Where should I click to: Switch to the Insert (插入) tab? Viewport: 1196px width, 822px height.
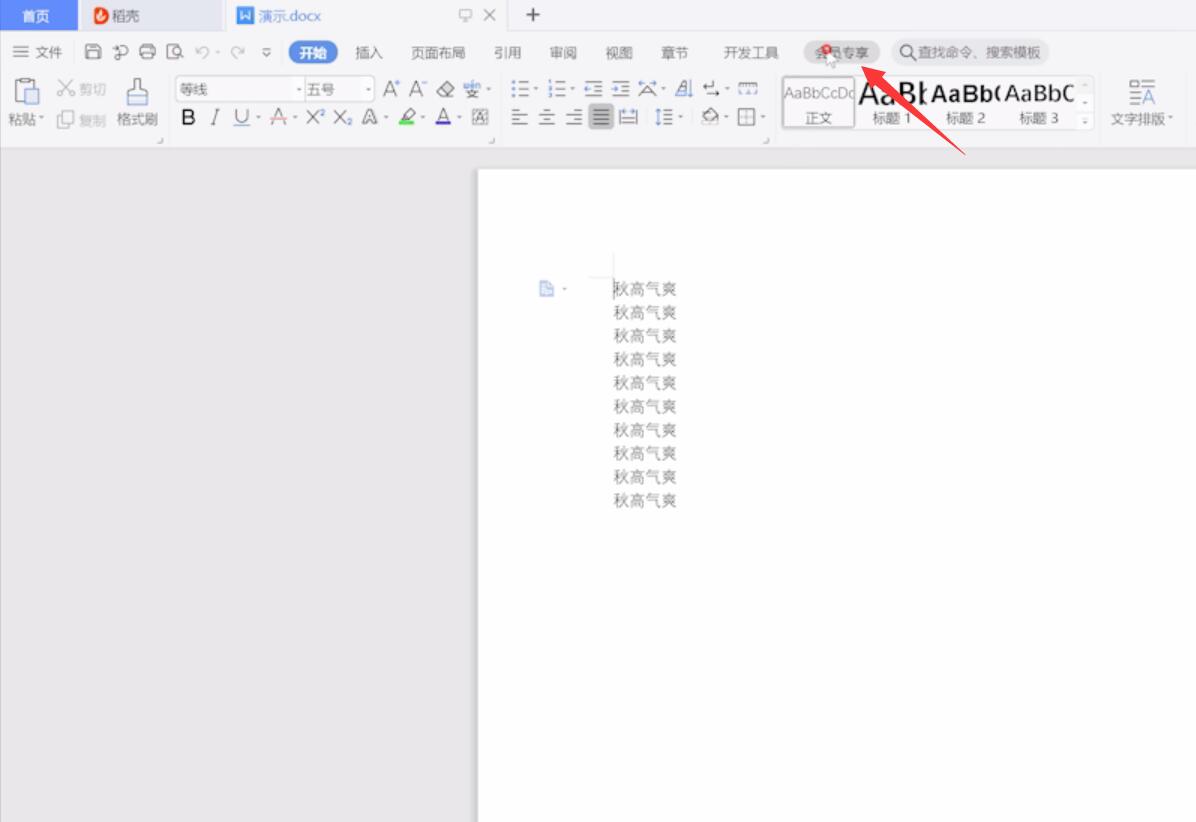(368, 52)
